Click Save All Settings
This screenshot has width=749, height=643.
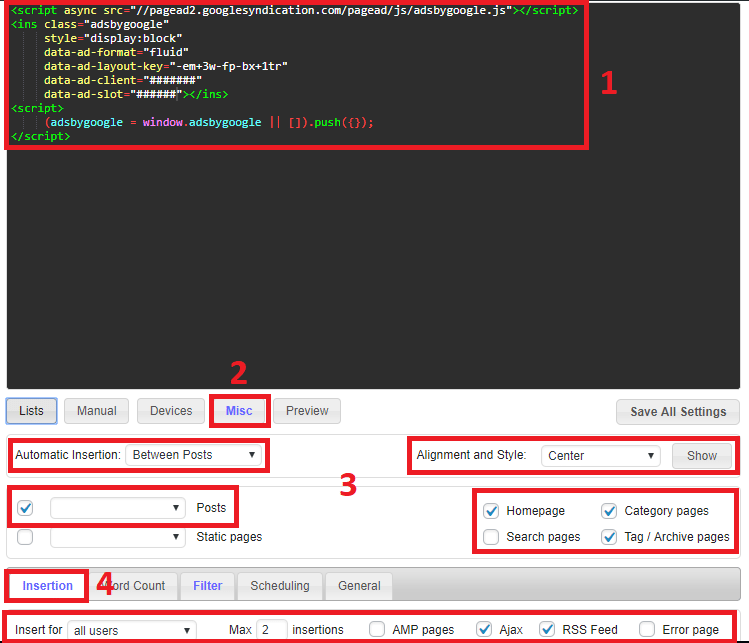point(678,412)
